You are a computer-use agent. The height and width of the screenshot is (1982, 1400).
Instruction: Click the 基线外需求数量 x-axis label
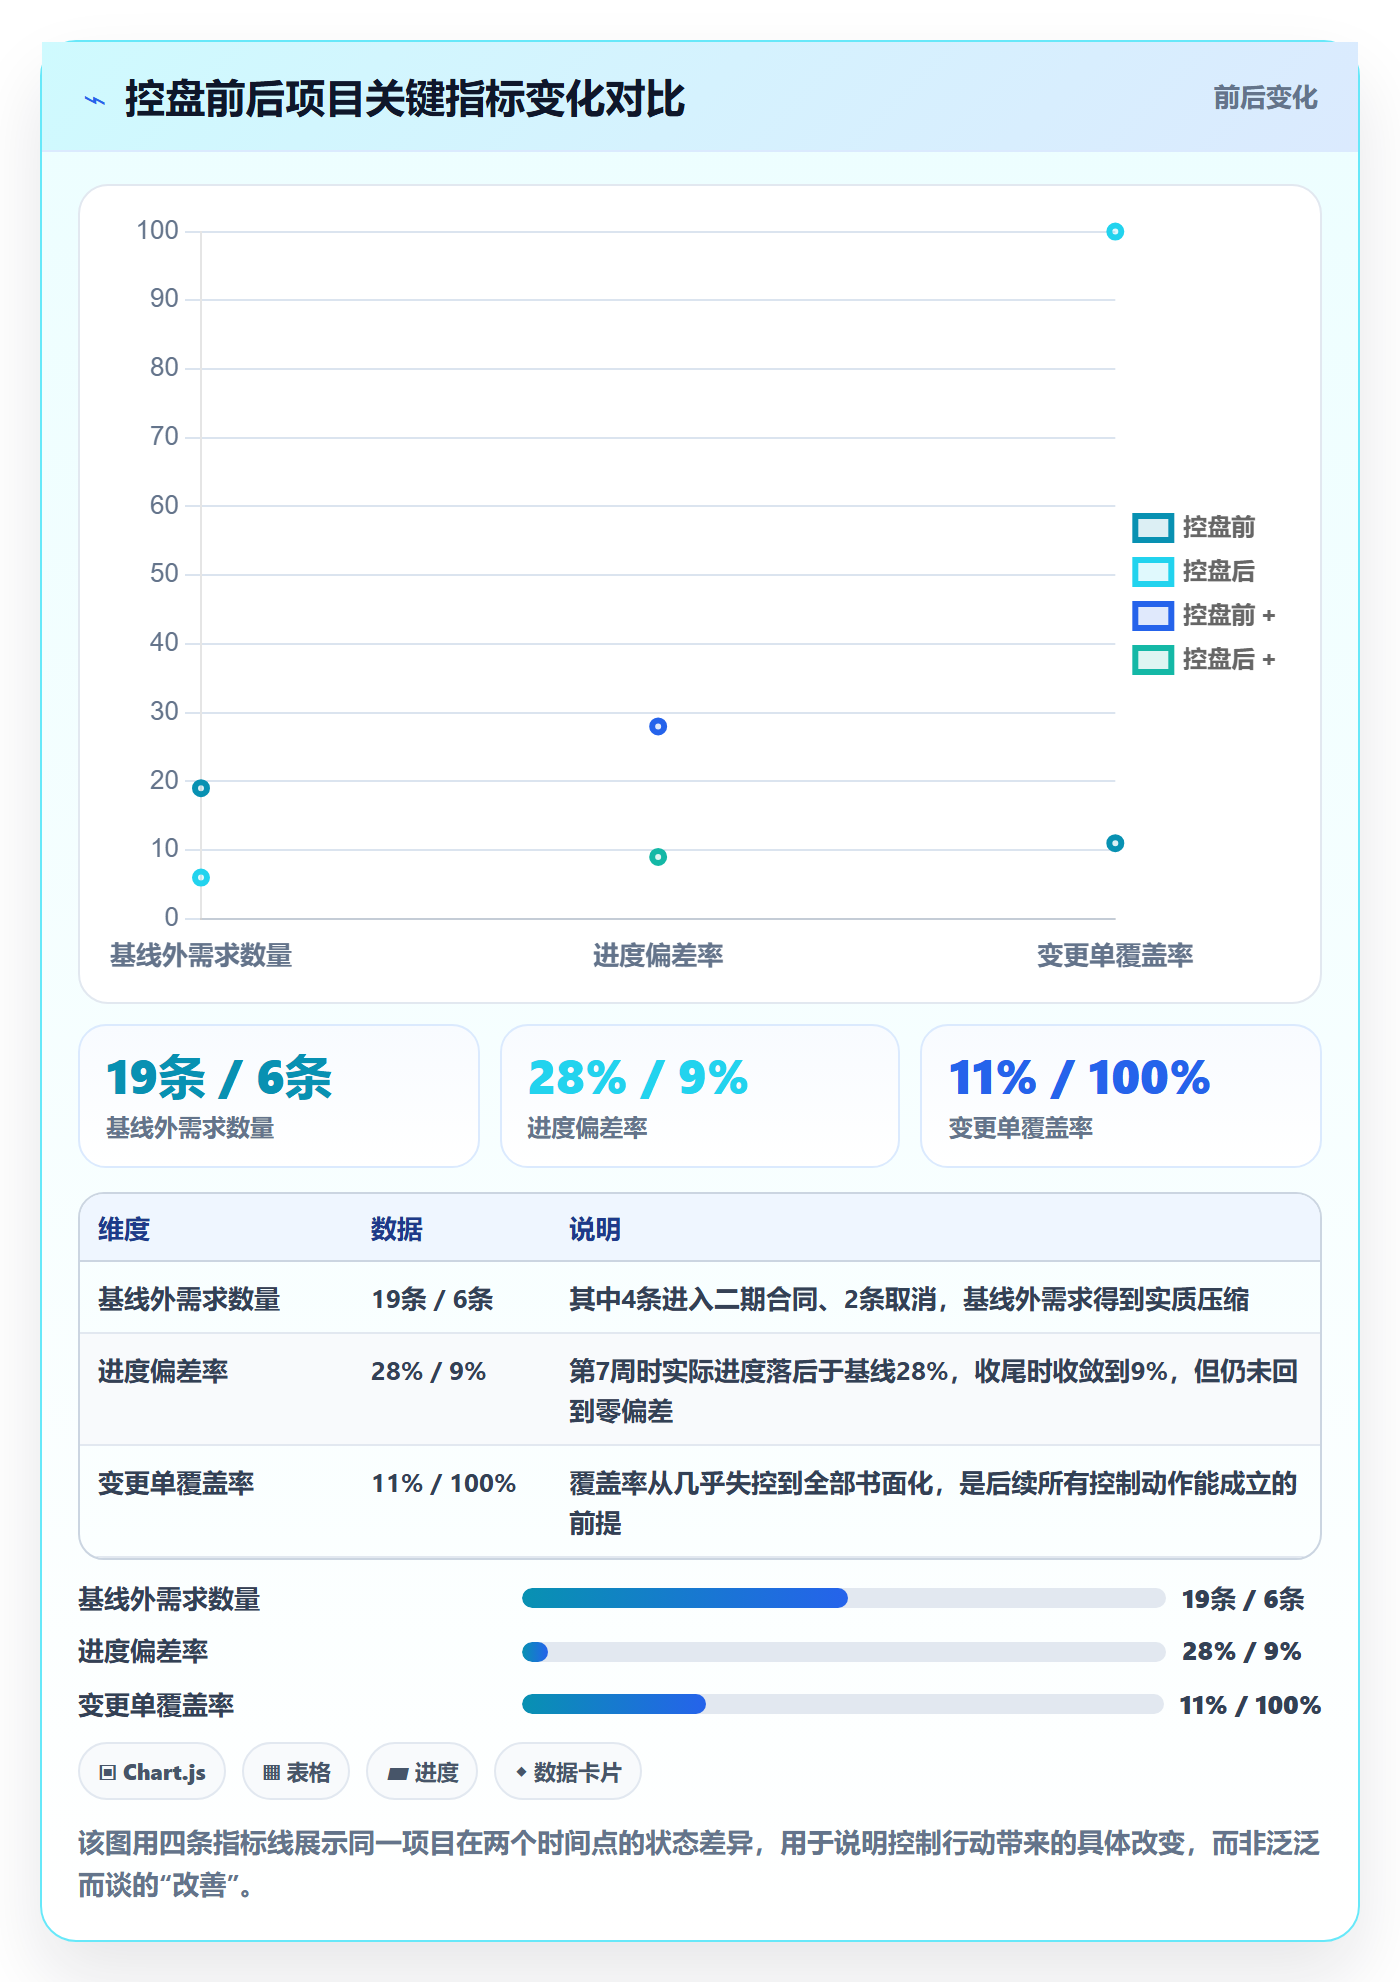(x=201, y=955)
